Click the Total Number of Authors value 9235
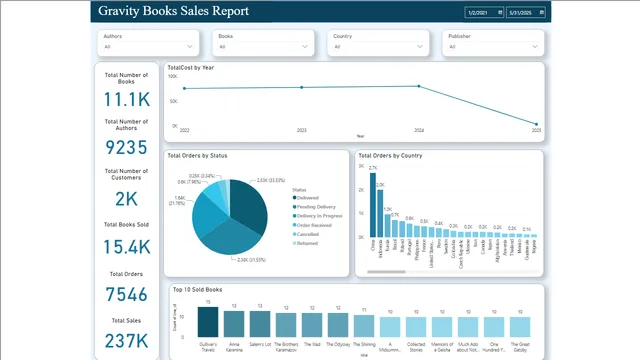640x360 pixels. pyautogui.click(x=127, y=147)
